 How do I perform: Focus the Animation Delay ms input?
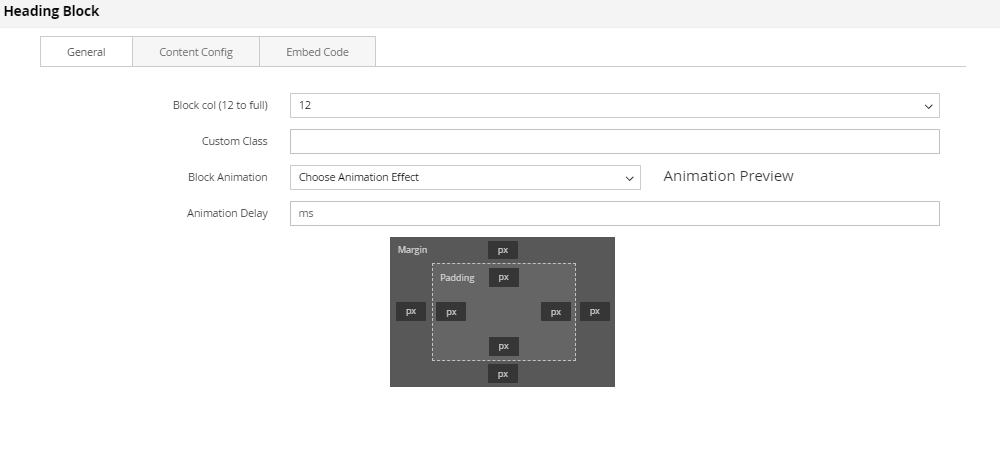click(x=614, y=213)
